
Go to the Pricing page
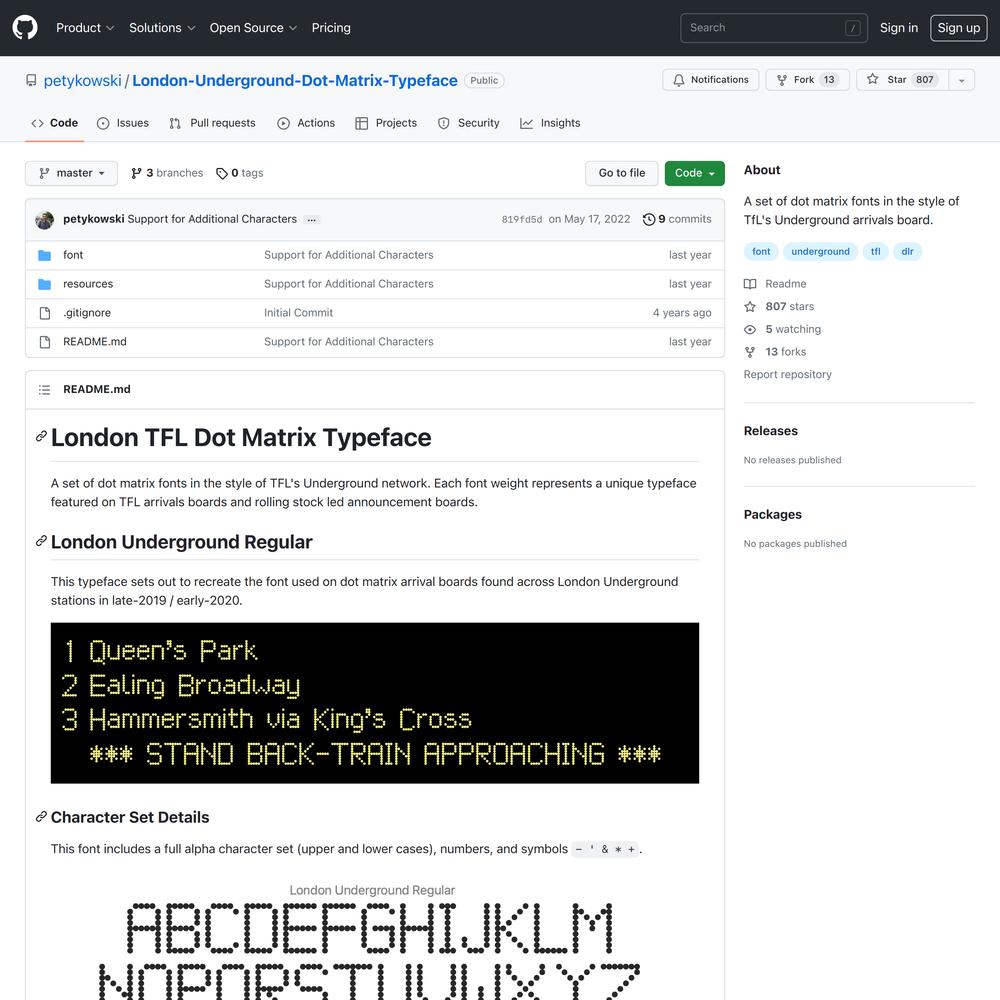pos(331,28)
